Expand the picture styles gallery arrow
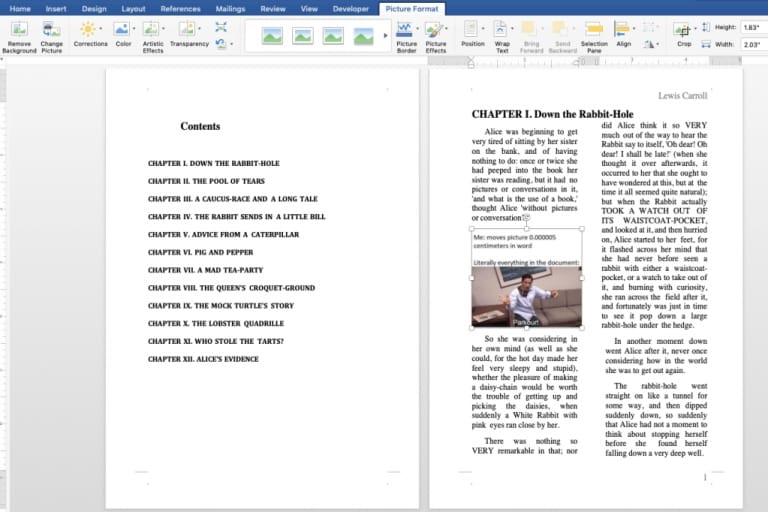This screenshot has height=512, width=768. [385, 35]
